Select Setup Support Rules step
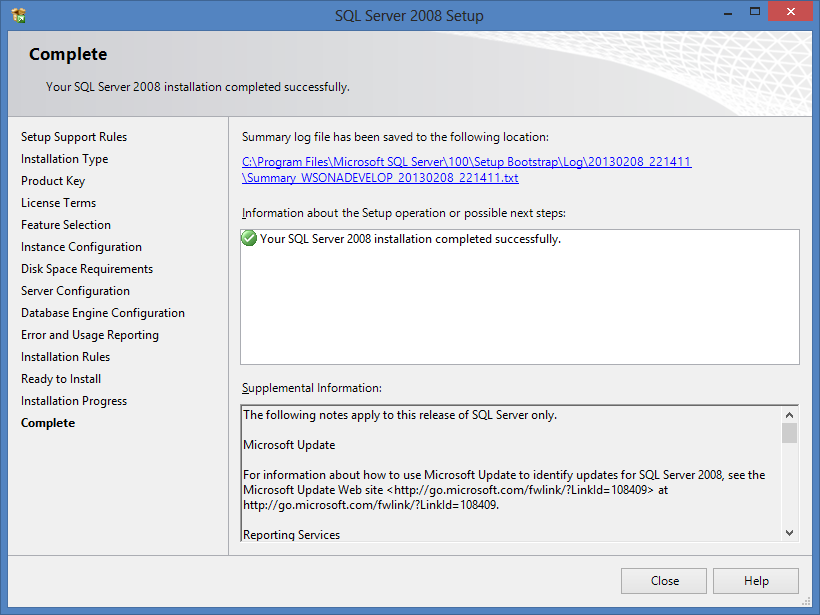 click(x=74, y=136)
